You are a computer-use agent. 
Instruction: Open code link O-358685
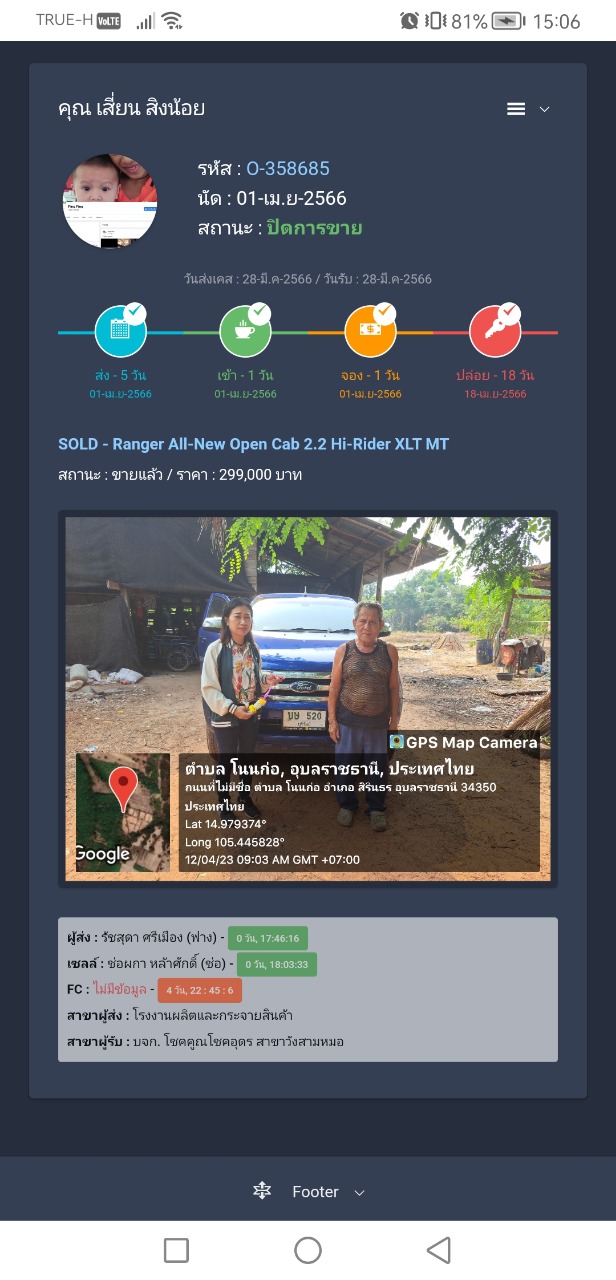pyautogui.click(x=288, y=168)
